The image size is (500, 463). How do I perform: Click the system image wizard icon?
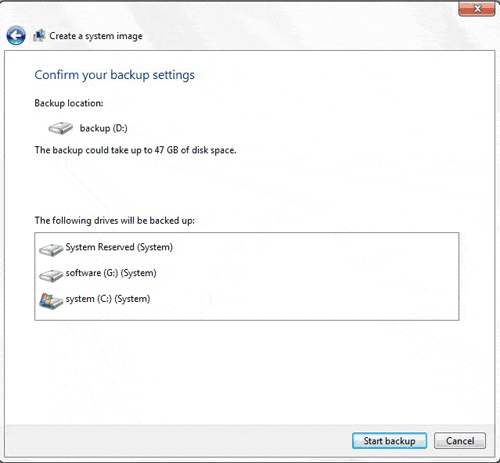39,35
